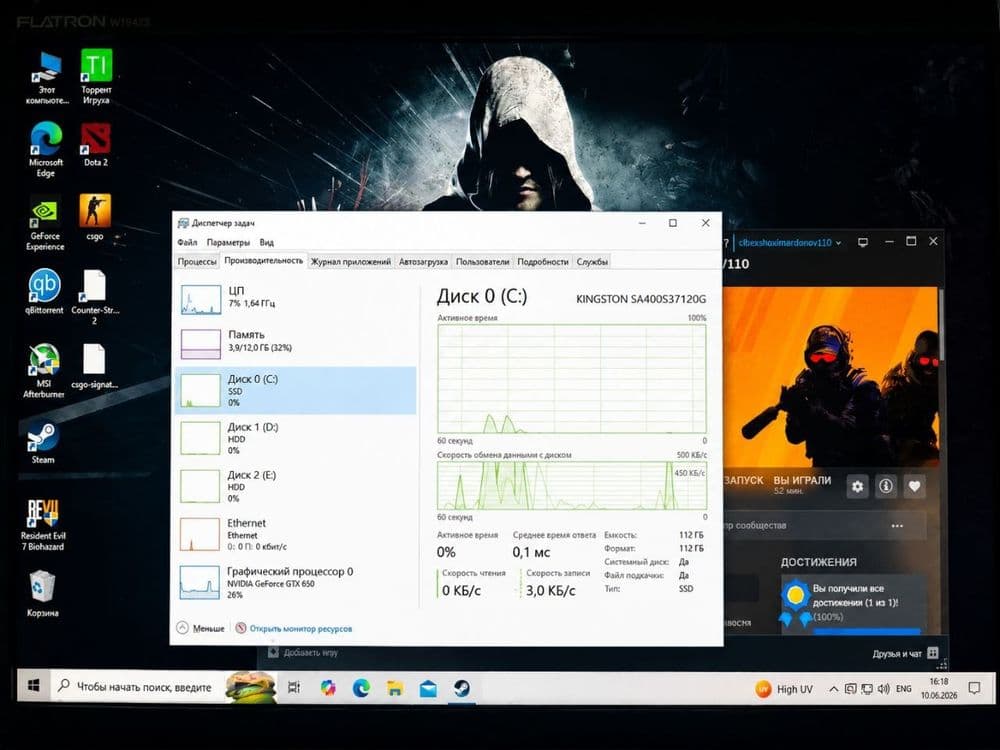Open the Mail app in the taskbar
The height and width of the screenshot is (750, 1000).
tap(429, 688)
